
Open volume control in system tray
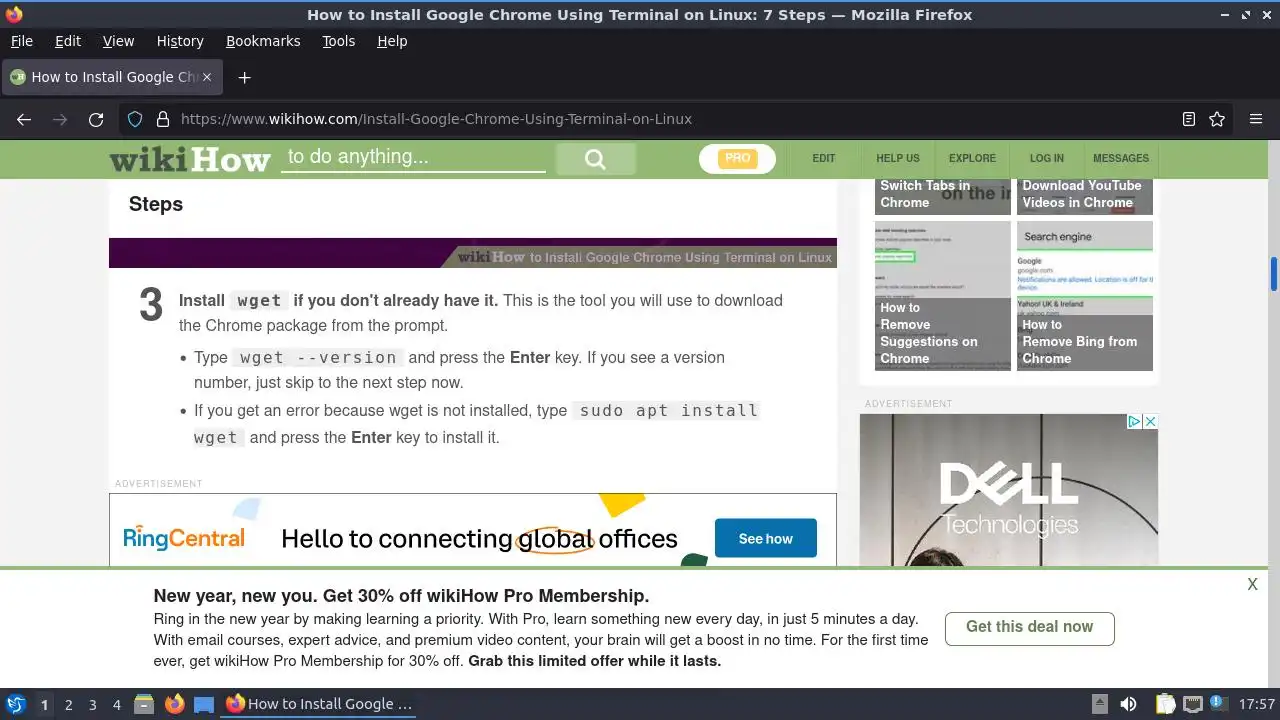(1128, 704)
